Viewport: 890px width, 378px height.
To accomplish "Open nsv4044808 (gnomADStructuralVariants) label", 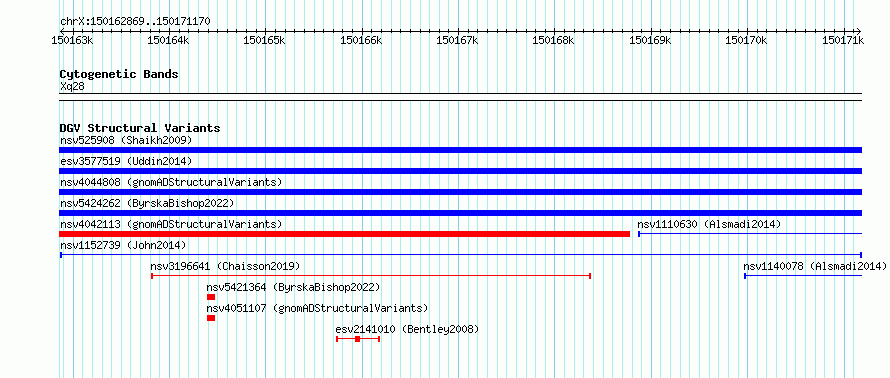I will click(x=171, y=182).
